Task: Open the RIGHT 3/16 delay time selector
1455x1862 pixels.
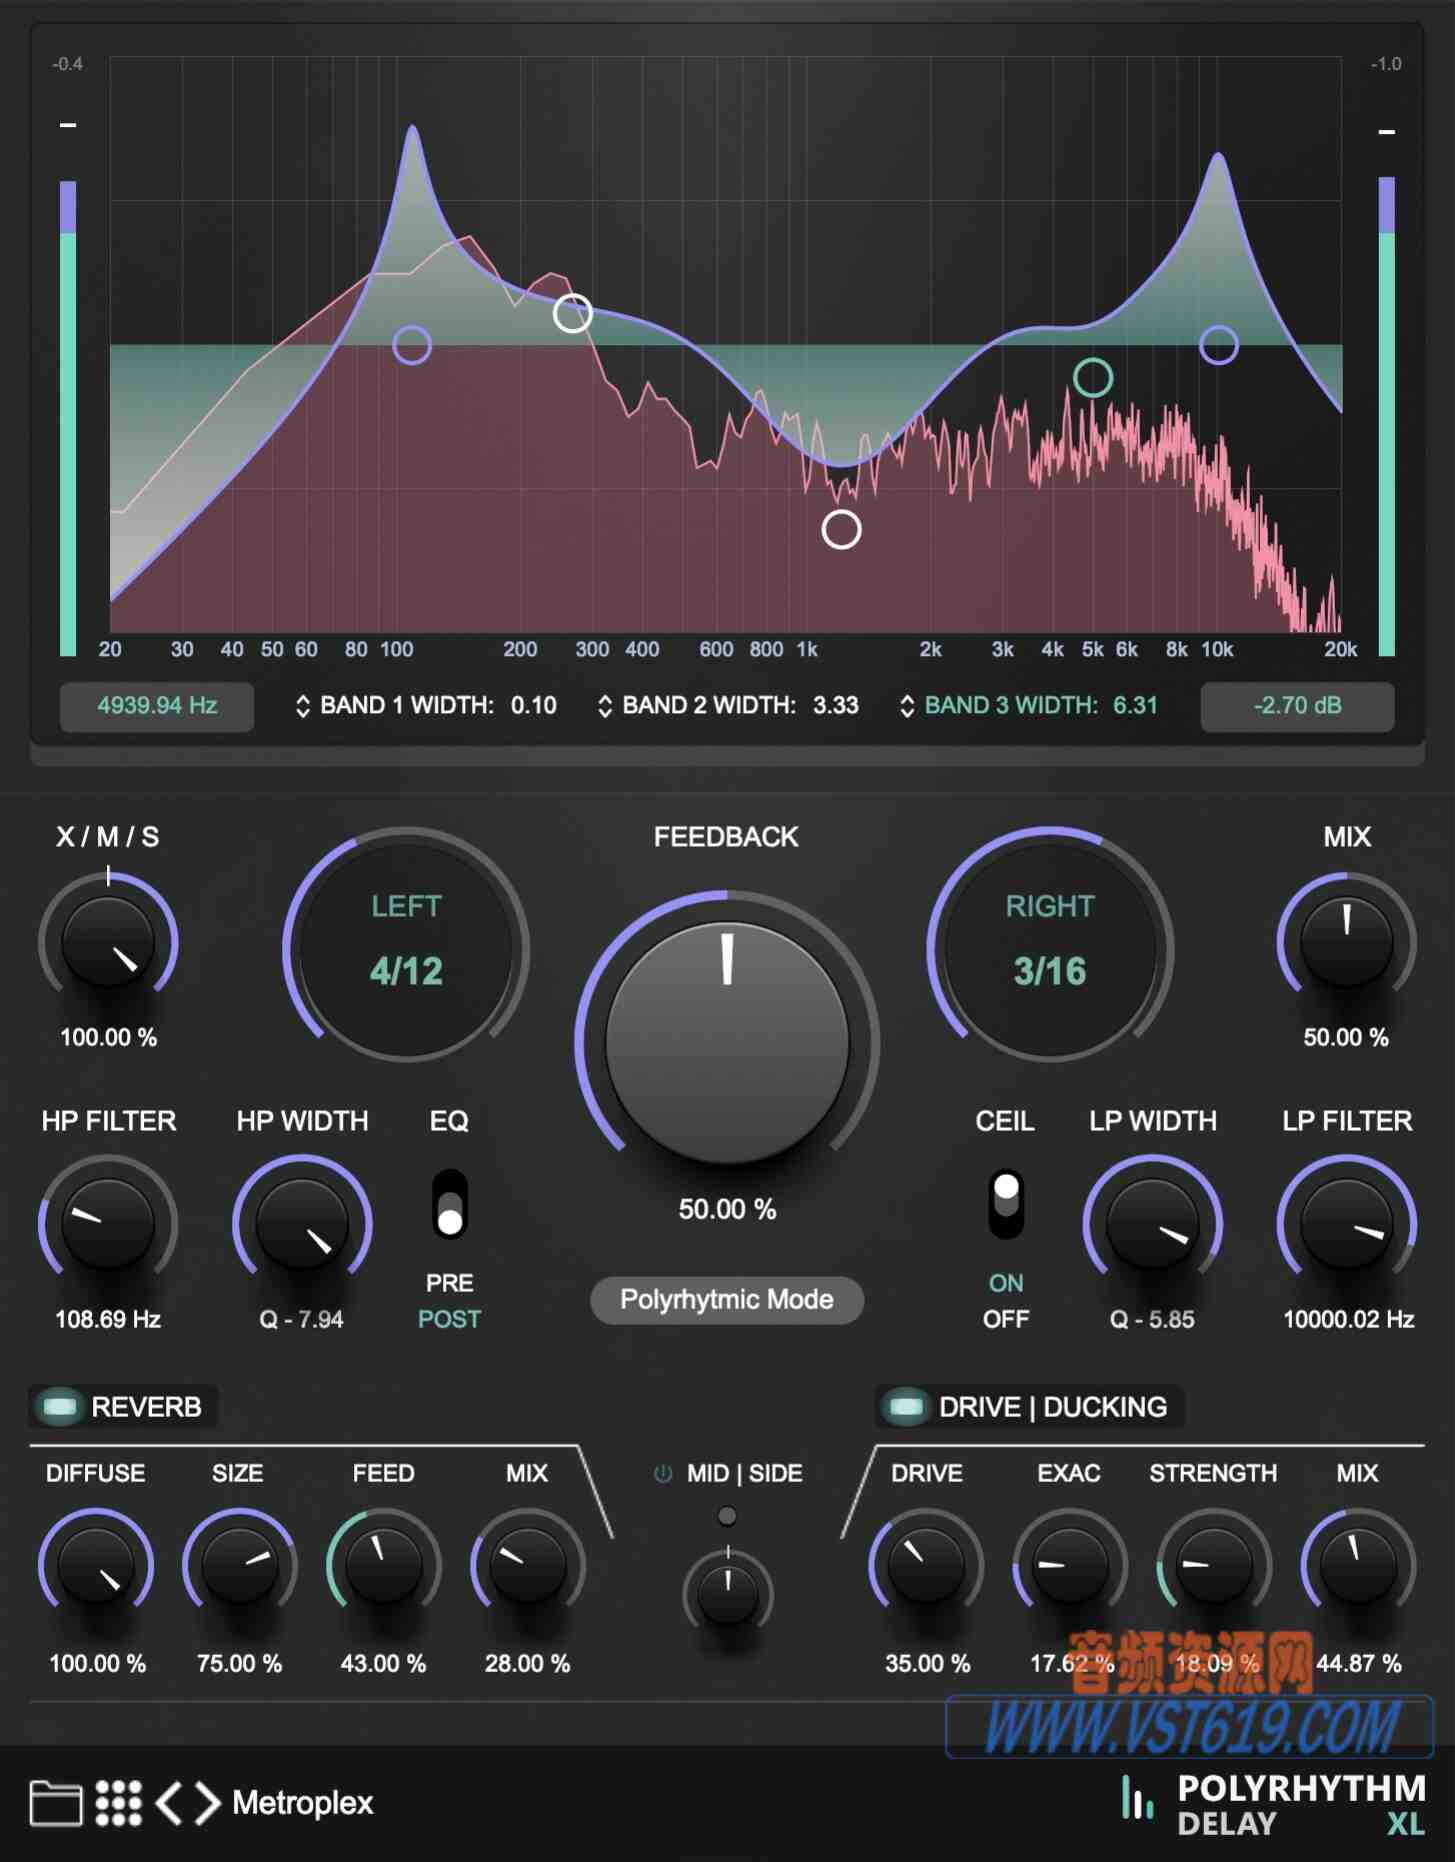Action: (x=1050, y=945)
